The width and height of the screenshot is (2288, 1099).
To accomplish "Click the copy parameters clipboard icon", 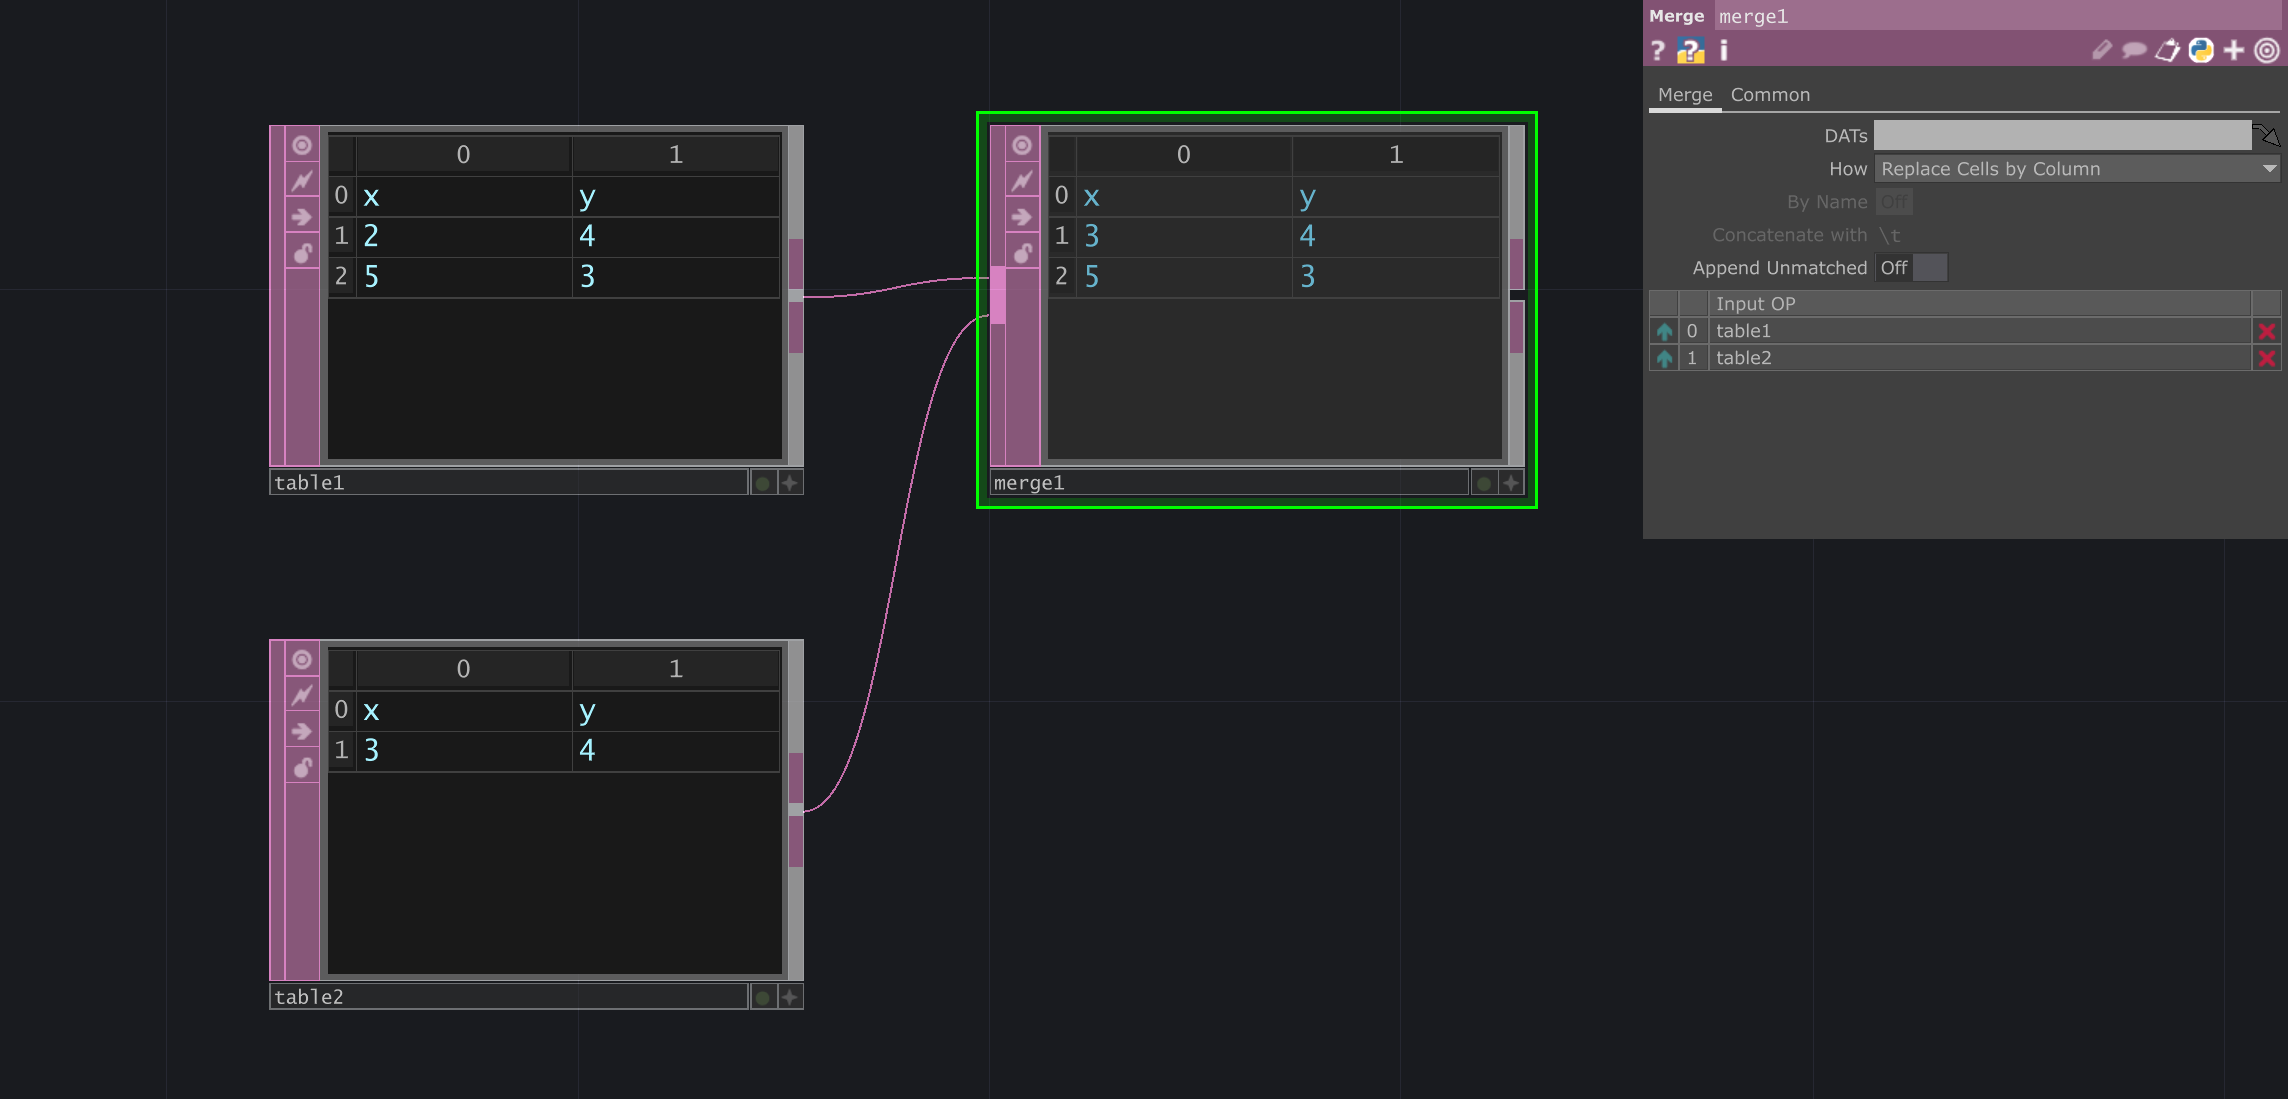I will coord(2167,50).
